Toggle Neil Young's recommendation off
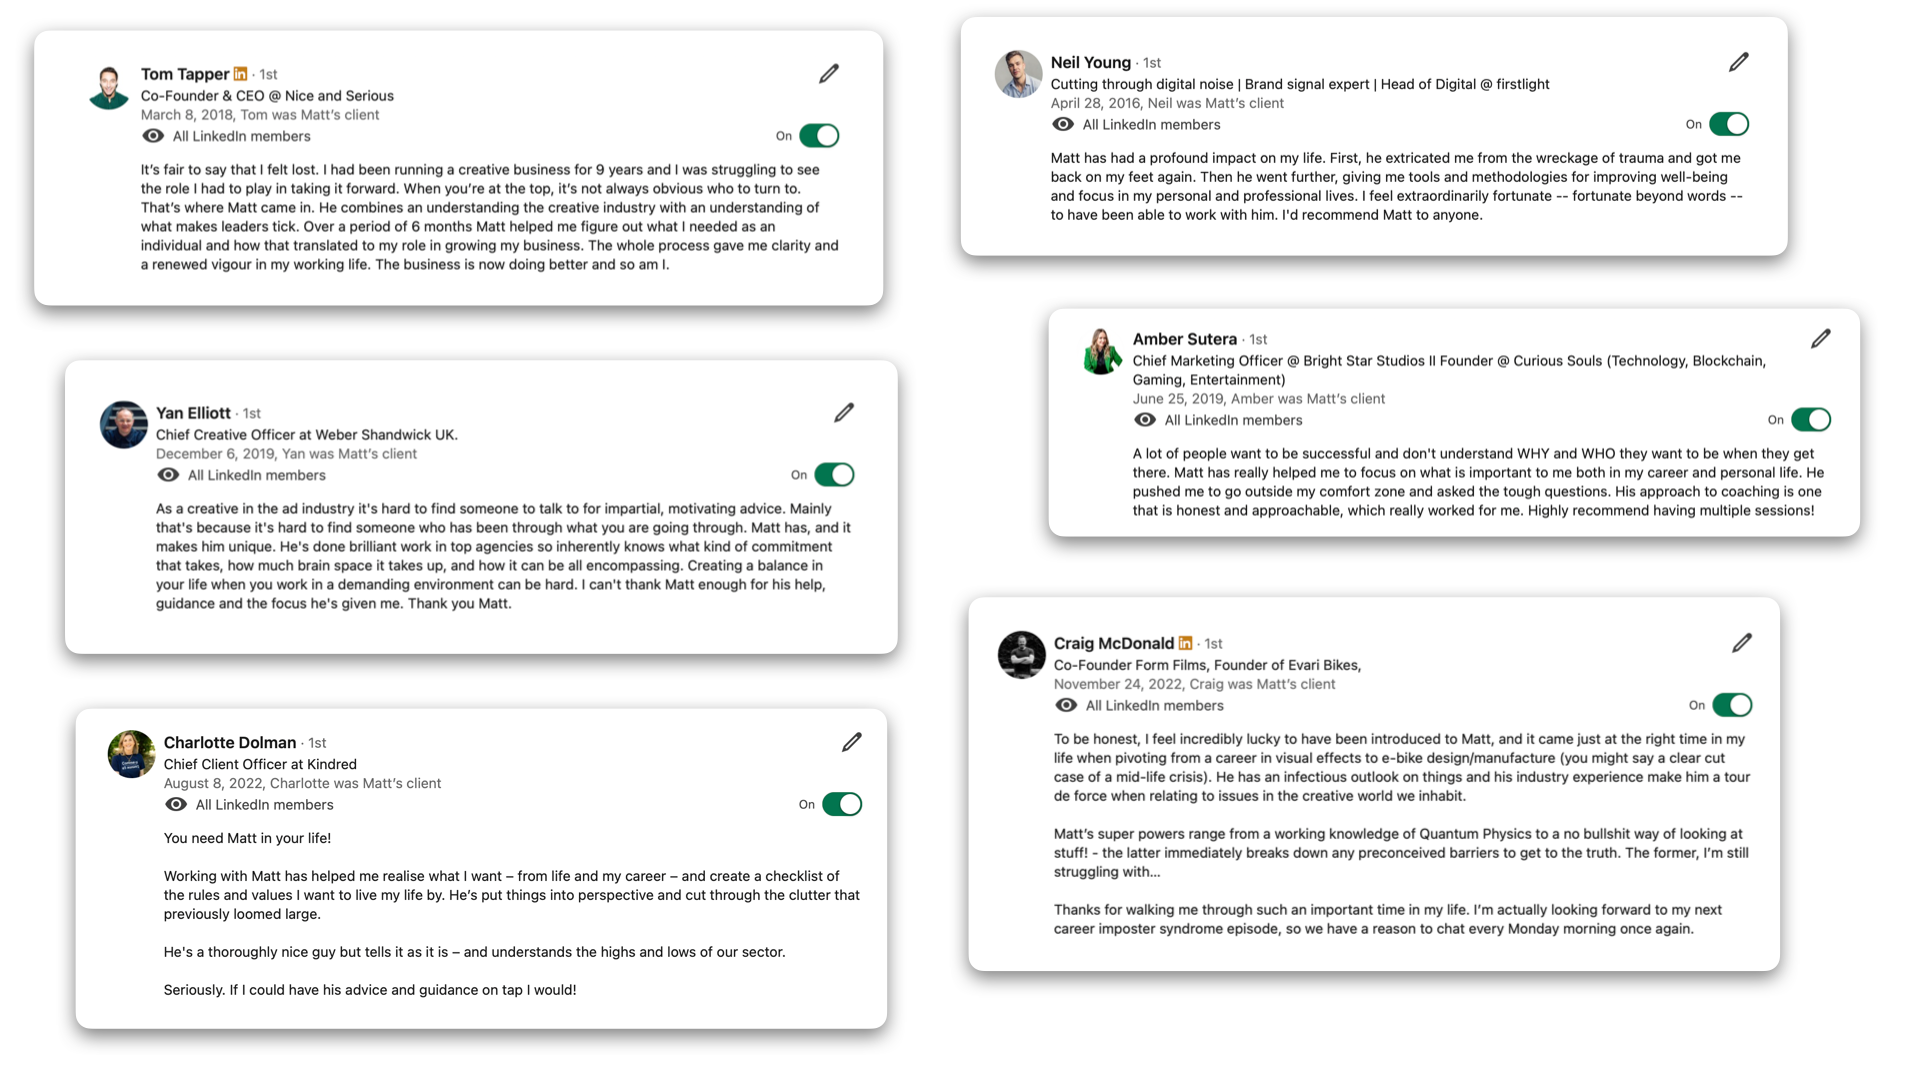Image resolution: width=1920 pixels, height=1080 pixels. (1729, 124)
